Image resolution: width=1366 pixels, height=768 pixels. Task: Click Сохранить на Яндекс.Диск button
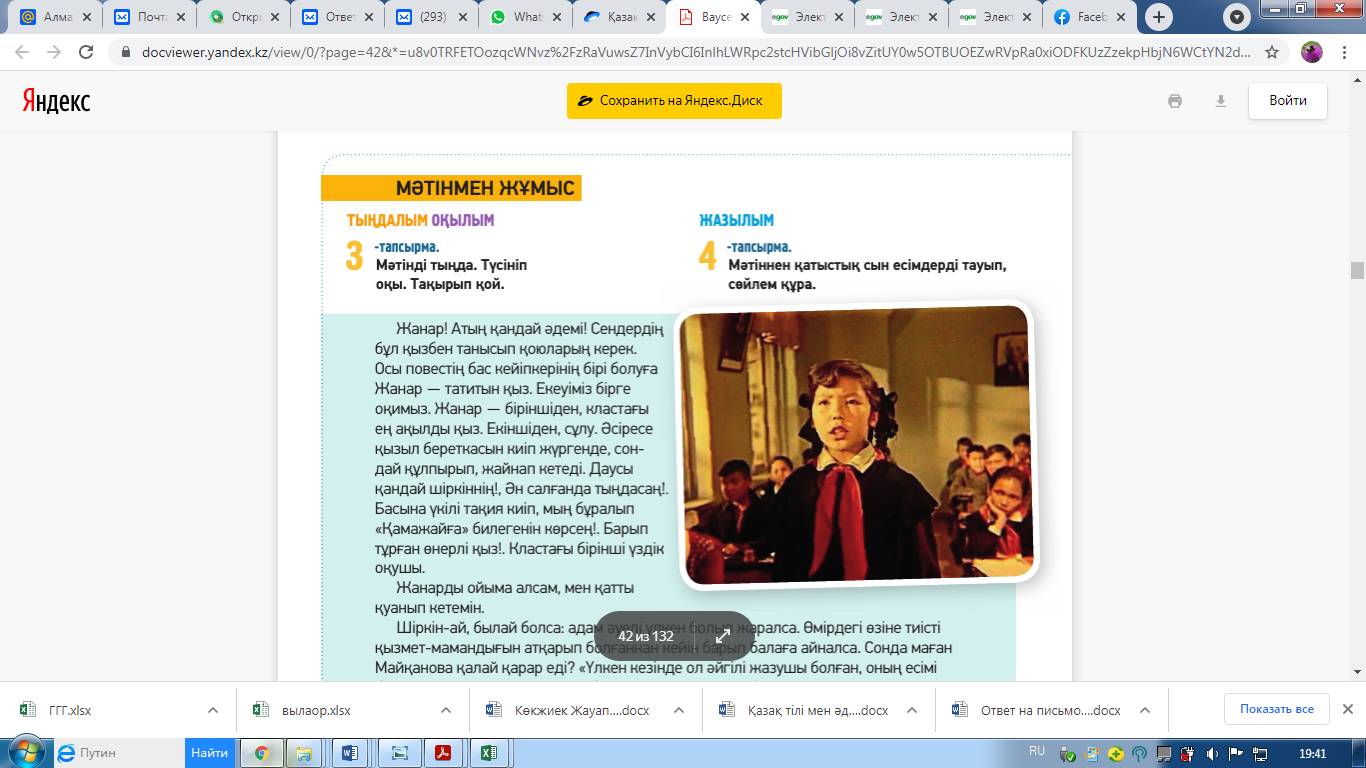tap(674, 101)
